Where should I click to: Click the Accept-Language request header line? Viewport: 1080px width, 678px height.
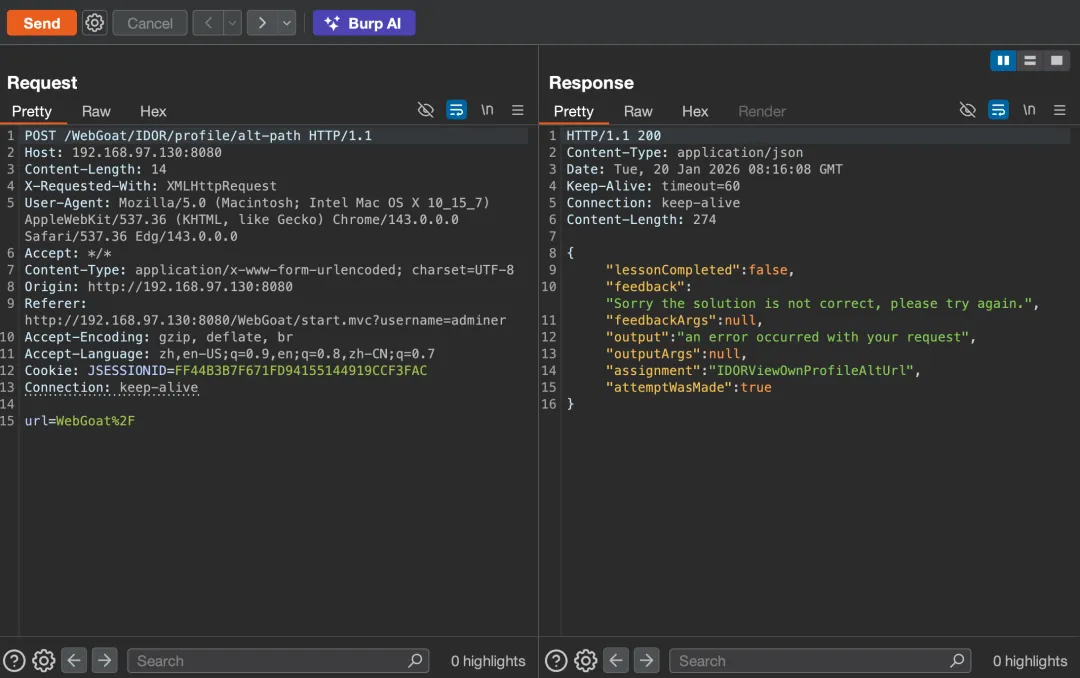click(230, 354)
